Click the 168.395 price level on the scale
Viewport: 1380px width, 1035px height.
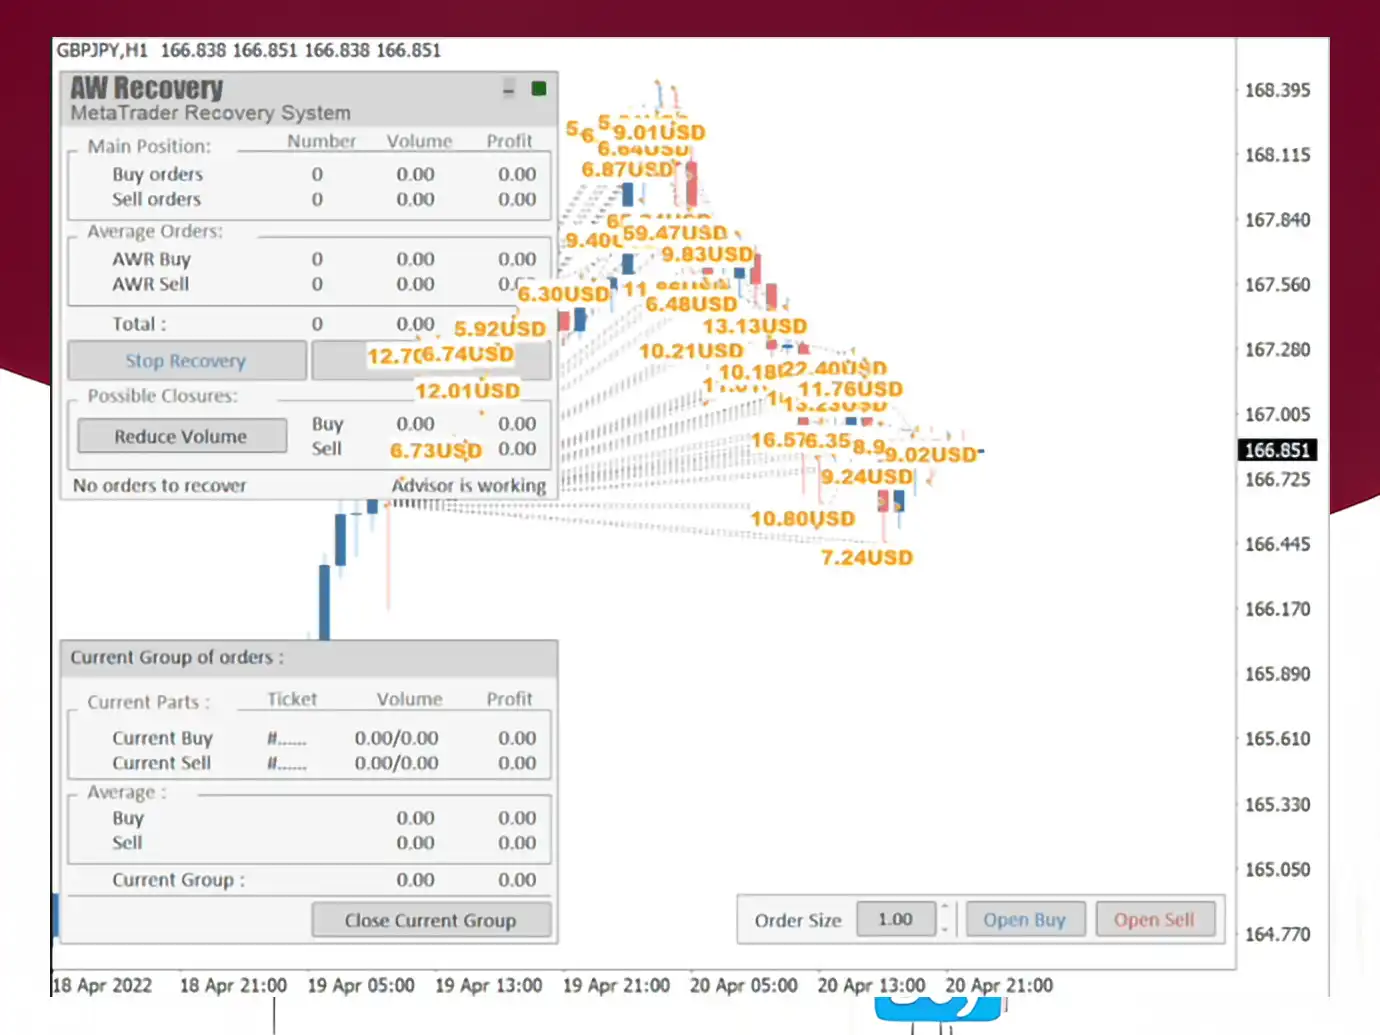tap(1278, 90)
